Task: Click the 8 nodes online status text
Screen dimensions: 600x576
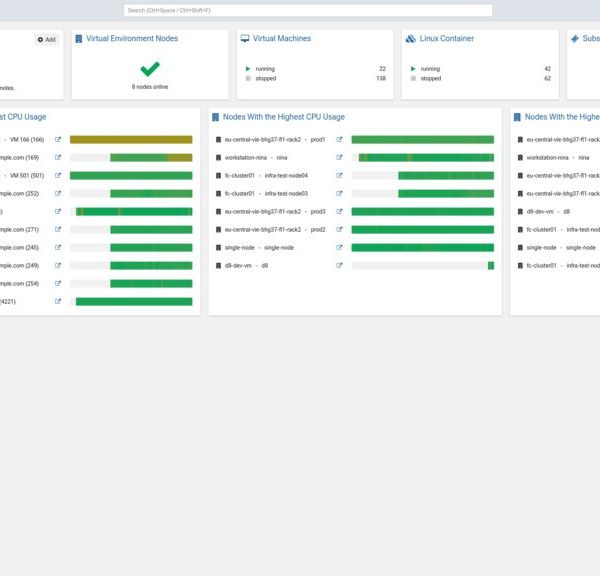Action: (150, 87)
